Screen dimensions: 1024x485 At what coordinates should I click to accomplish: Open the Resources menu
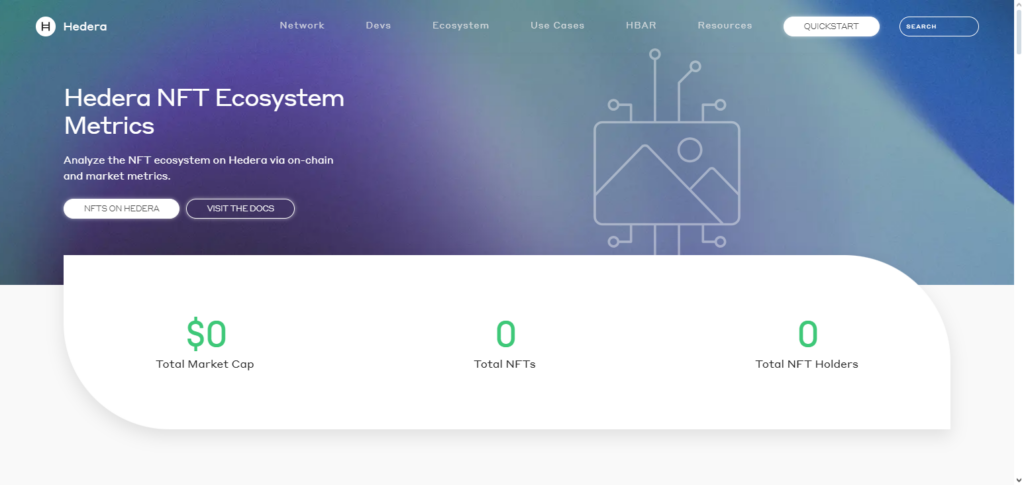click(x=724, y=25)
